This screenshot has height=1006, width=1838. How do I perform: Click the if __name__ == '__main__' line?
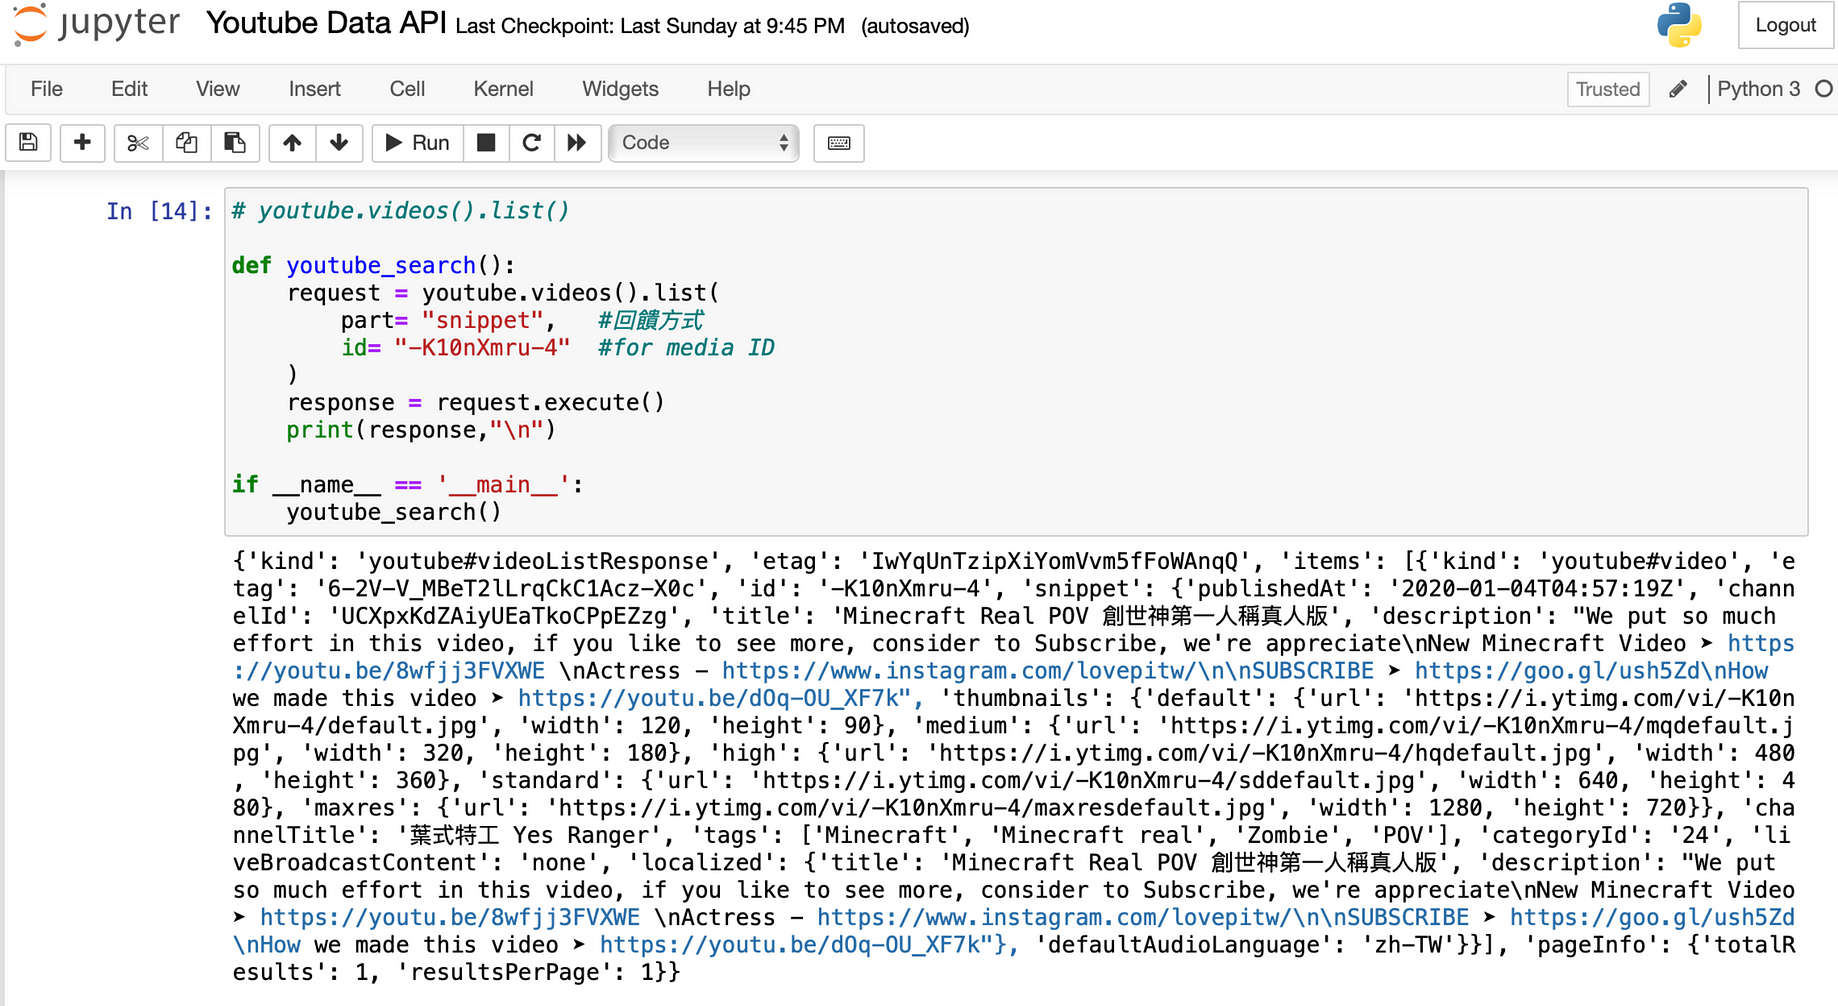coord(407,484)
